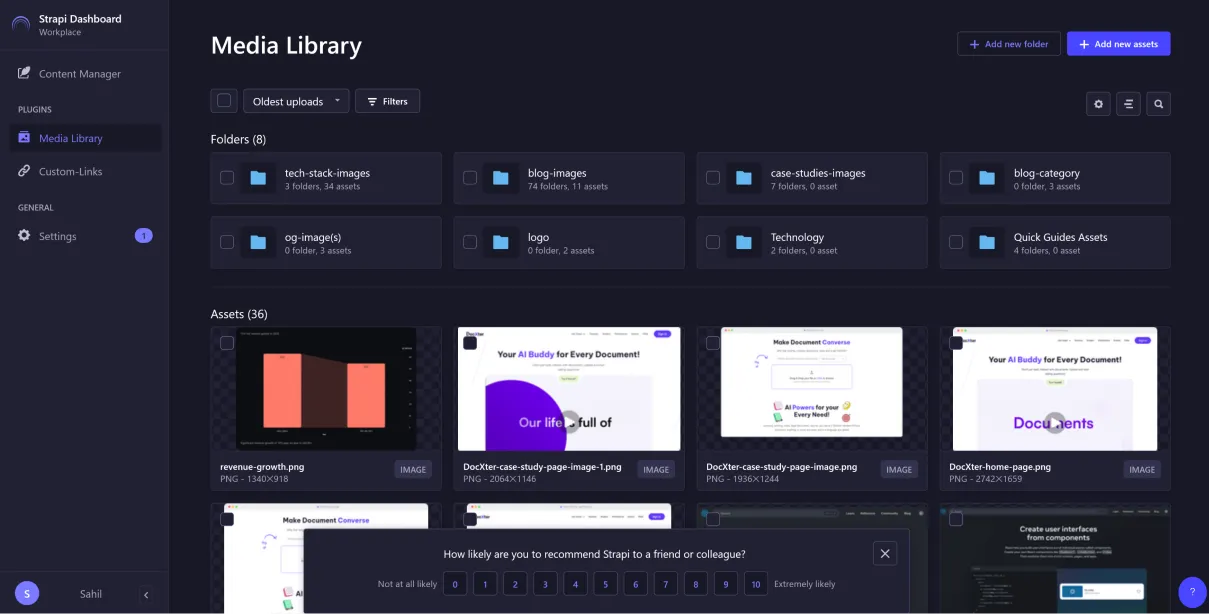This screenshot has width=1209, height=614.
Task: Select the logo folder checkbox
Action: pos(470,242)
